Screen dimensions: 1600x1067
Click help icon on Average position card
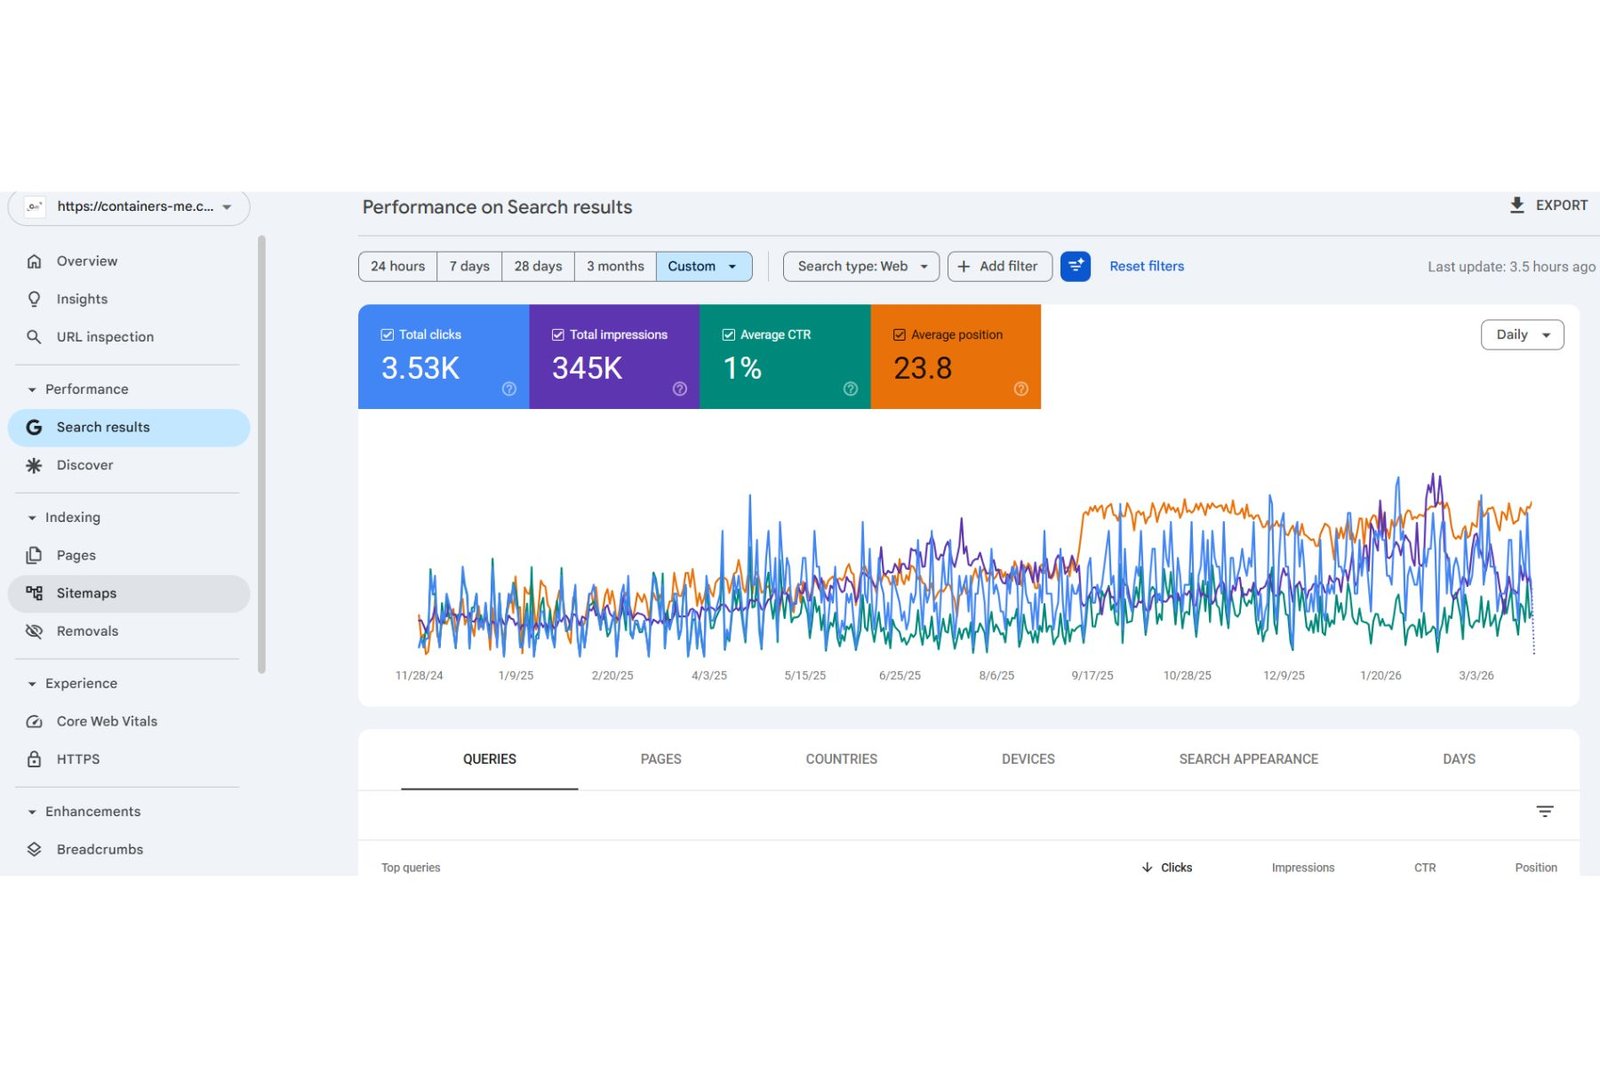(1020, 389)
